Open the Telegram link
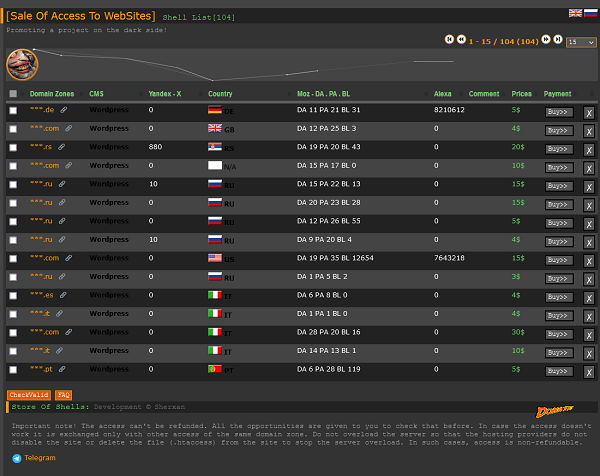 (40, 458)
